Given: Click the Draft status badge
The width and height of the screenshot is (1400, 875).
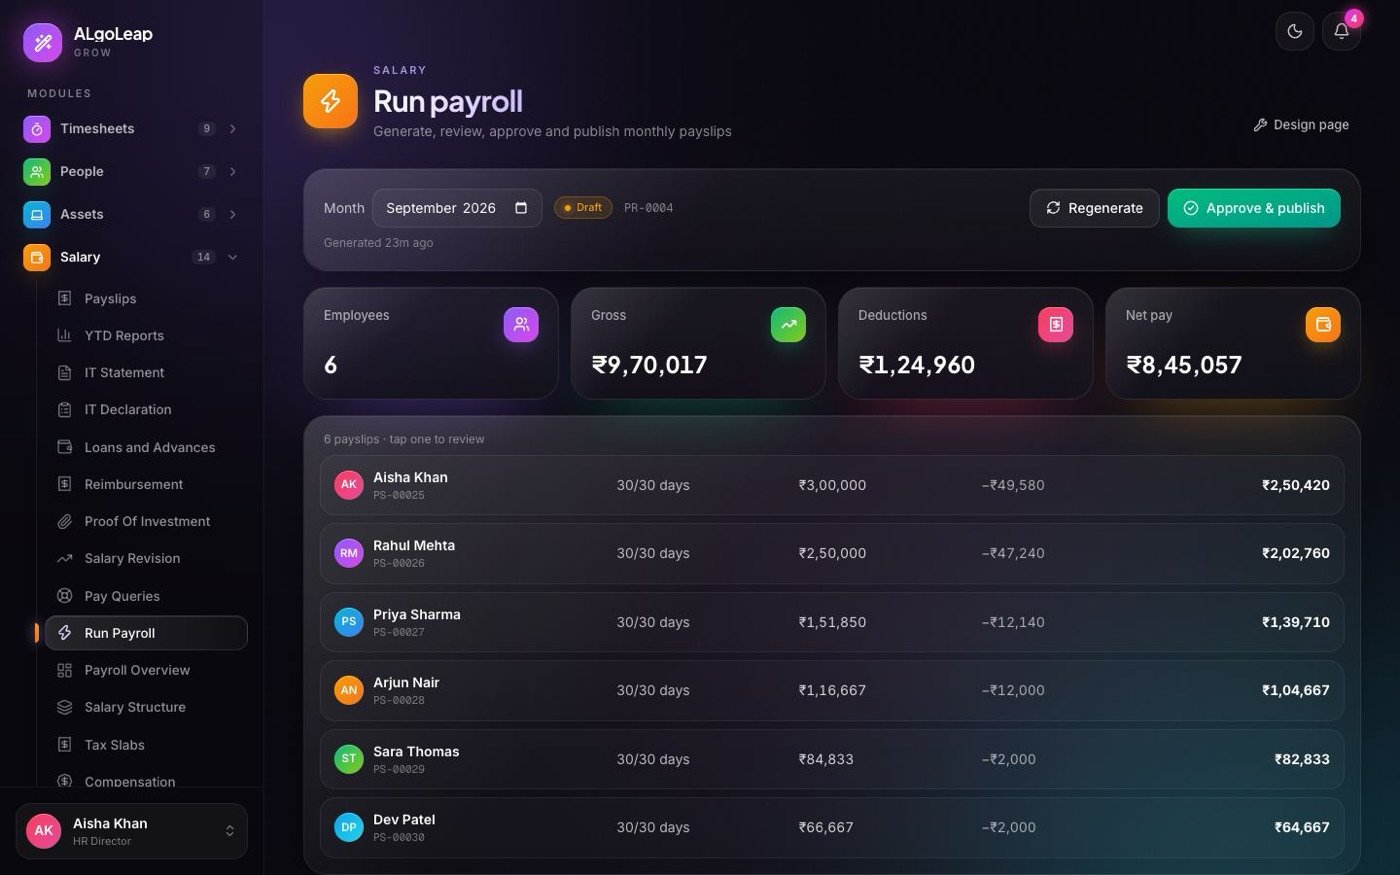Looking at the screenshot, I should pos(583,208).
